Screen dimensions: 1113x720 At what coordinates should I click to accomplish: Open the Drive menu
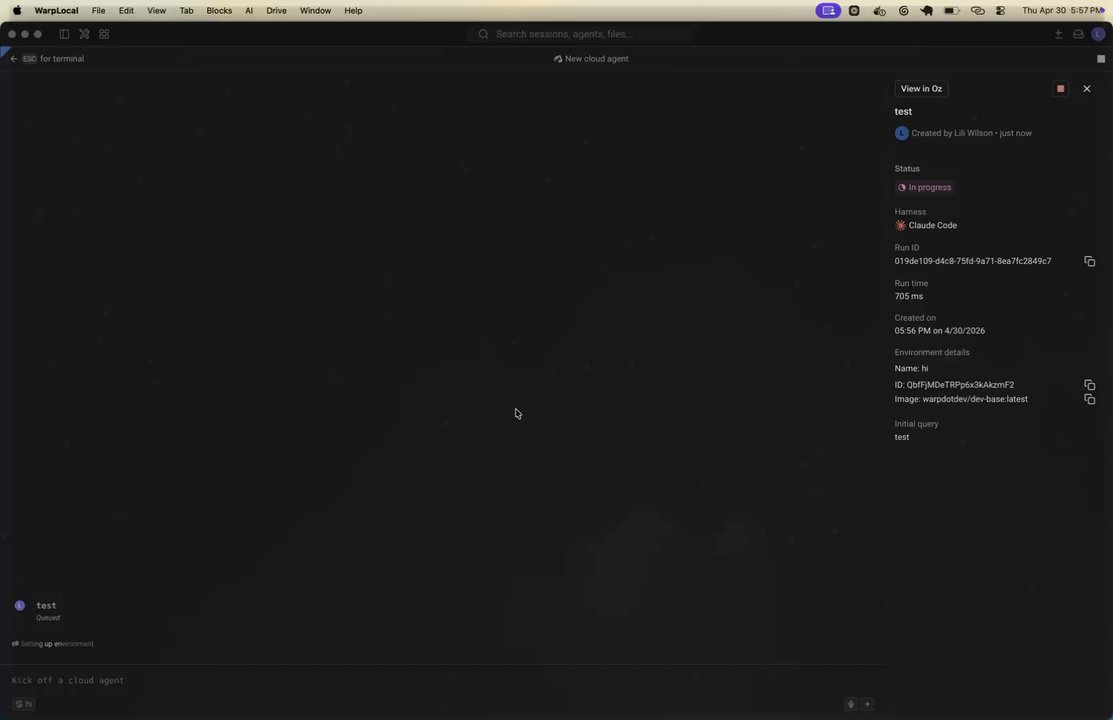pos(276,11)
